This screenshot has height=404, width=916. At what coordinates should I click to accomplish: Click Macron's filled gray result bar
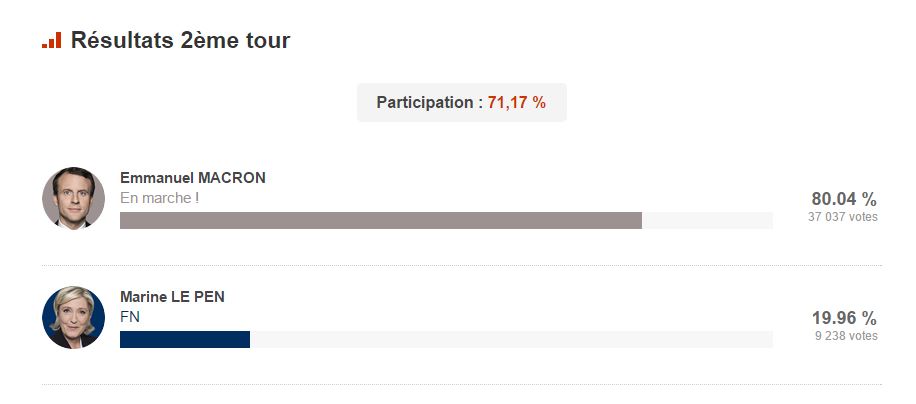pos(380,221)
